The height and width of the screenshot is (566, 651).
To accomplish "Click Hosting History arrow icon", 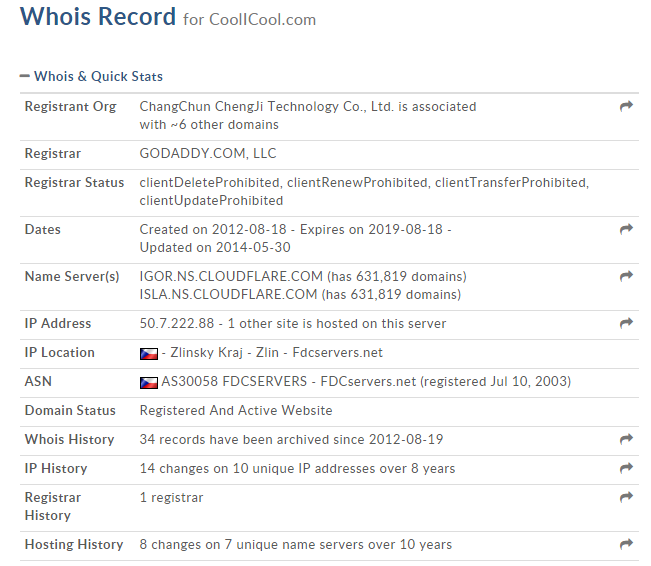I will pos(626,544).
